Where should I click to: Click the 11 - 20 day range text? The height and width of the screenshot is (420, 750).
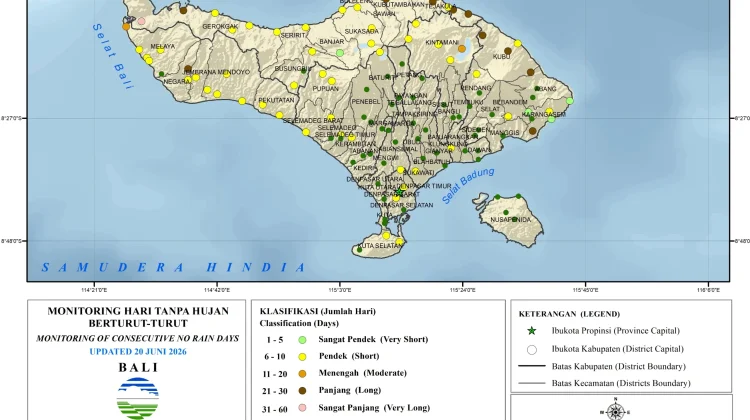point(275,374)
